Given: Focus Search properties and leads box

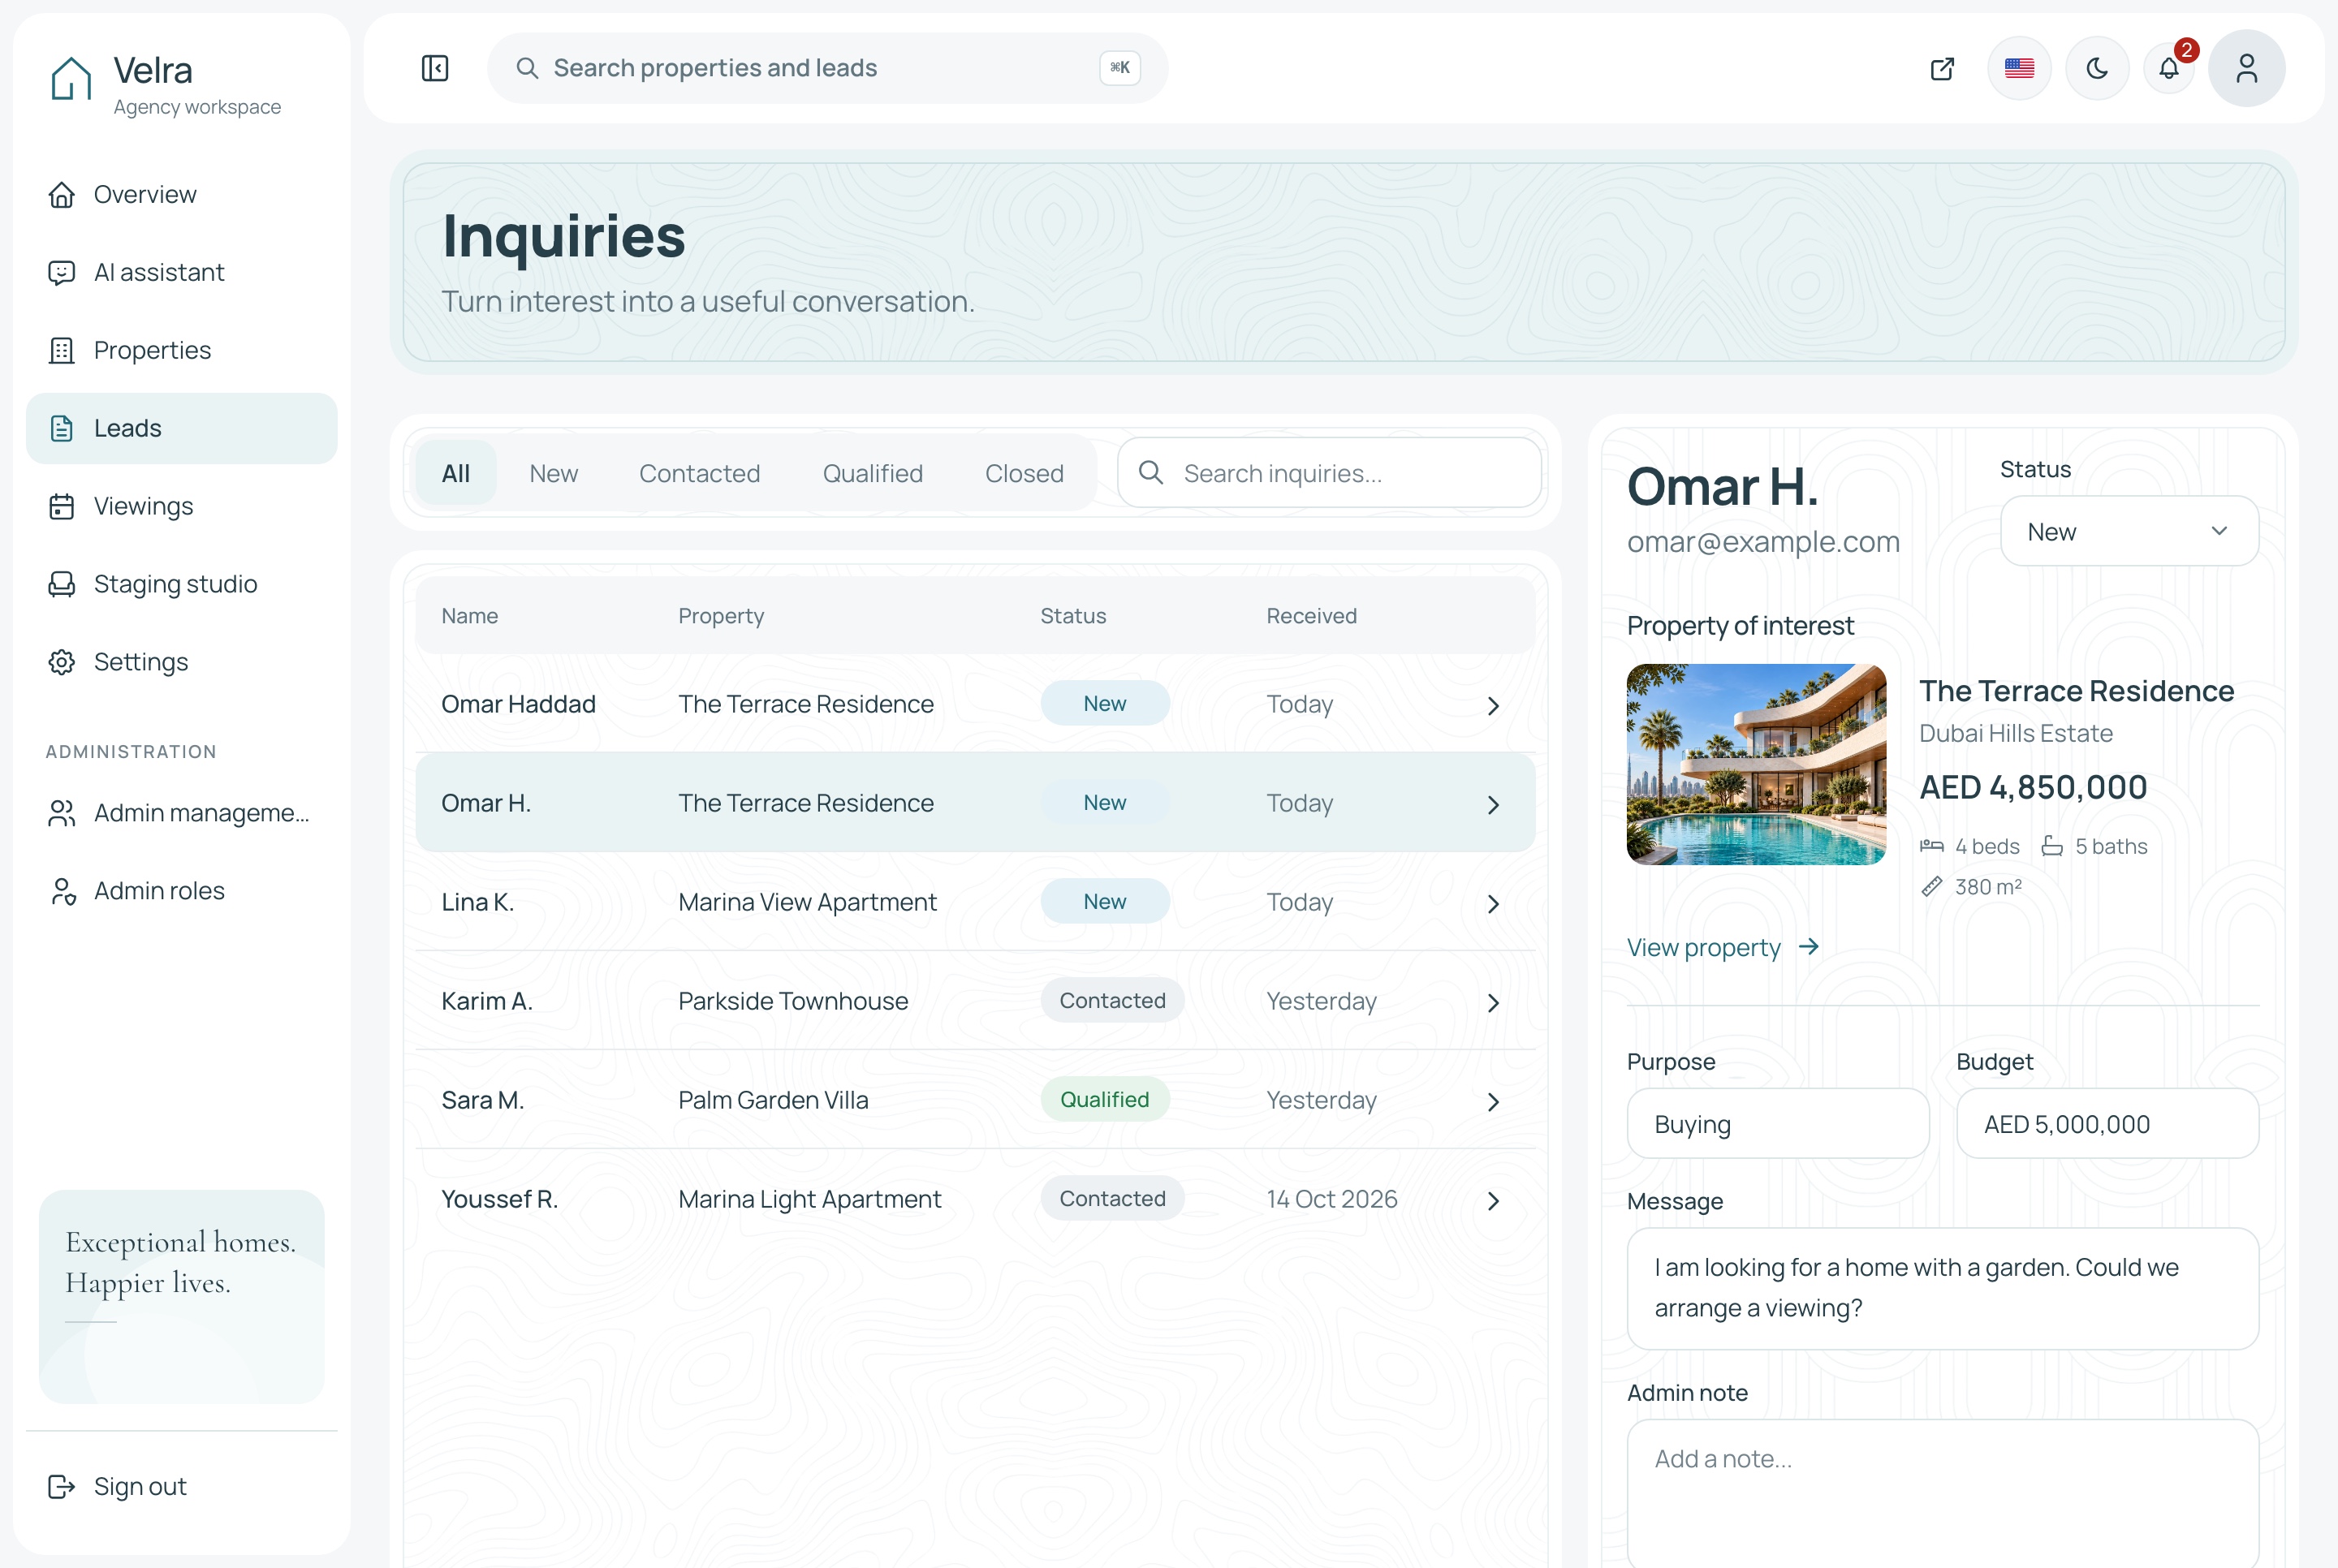Looking at the screenshot, I should [827, 68].
